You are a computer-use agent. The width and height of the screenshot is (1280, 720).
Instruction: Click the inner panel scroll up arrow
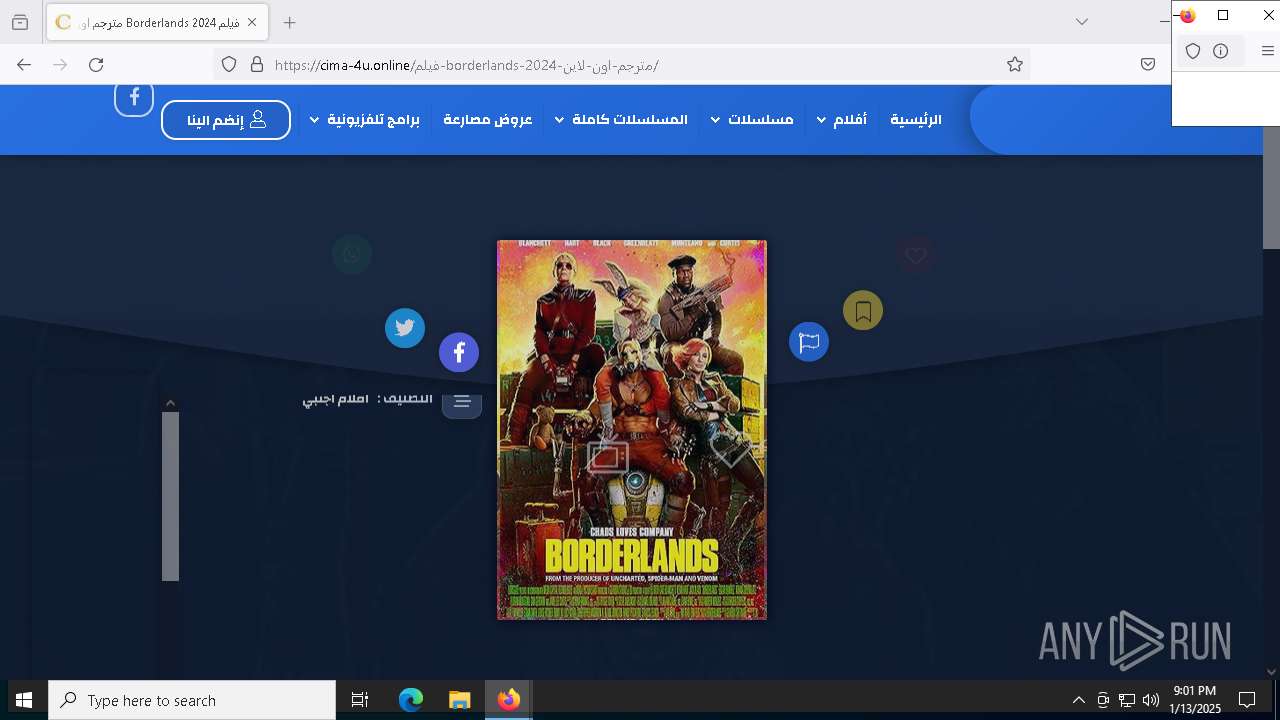[170, 403]
